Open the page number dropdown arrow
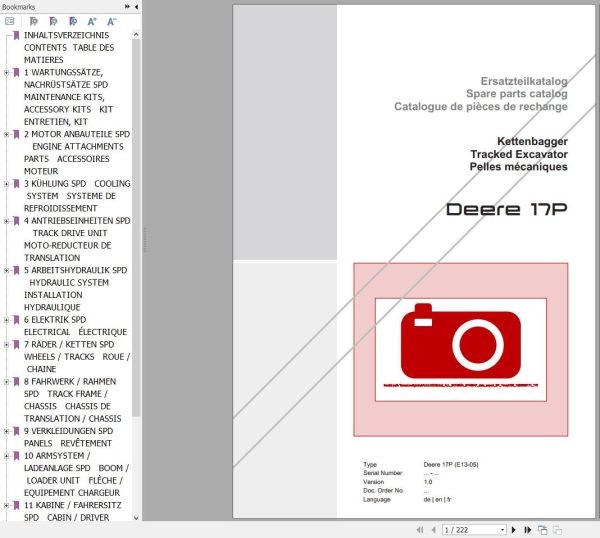Viewport: 600px width, 538px height. click(502, 530)
